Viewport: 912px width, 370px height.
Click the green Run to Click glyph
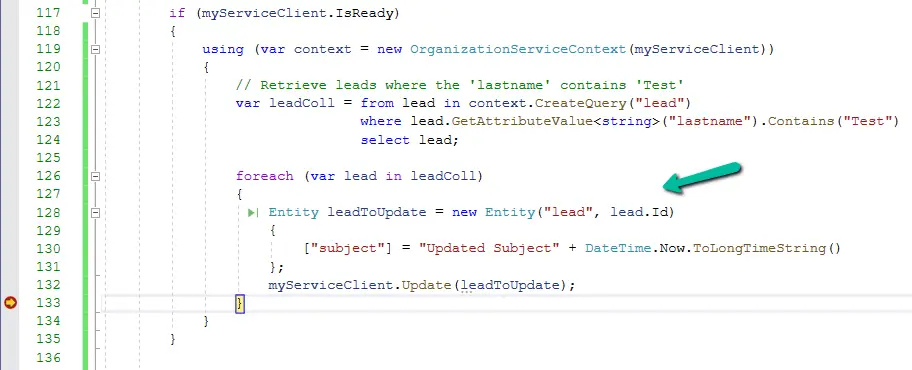point(253,213)
